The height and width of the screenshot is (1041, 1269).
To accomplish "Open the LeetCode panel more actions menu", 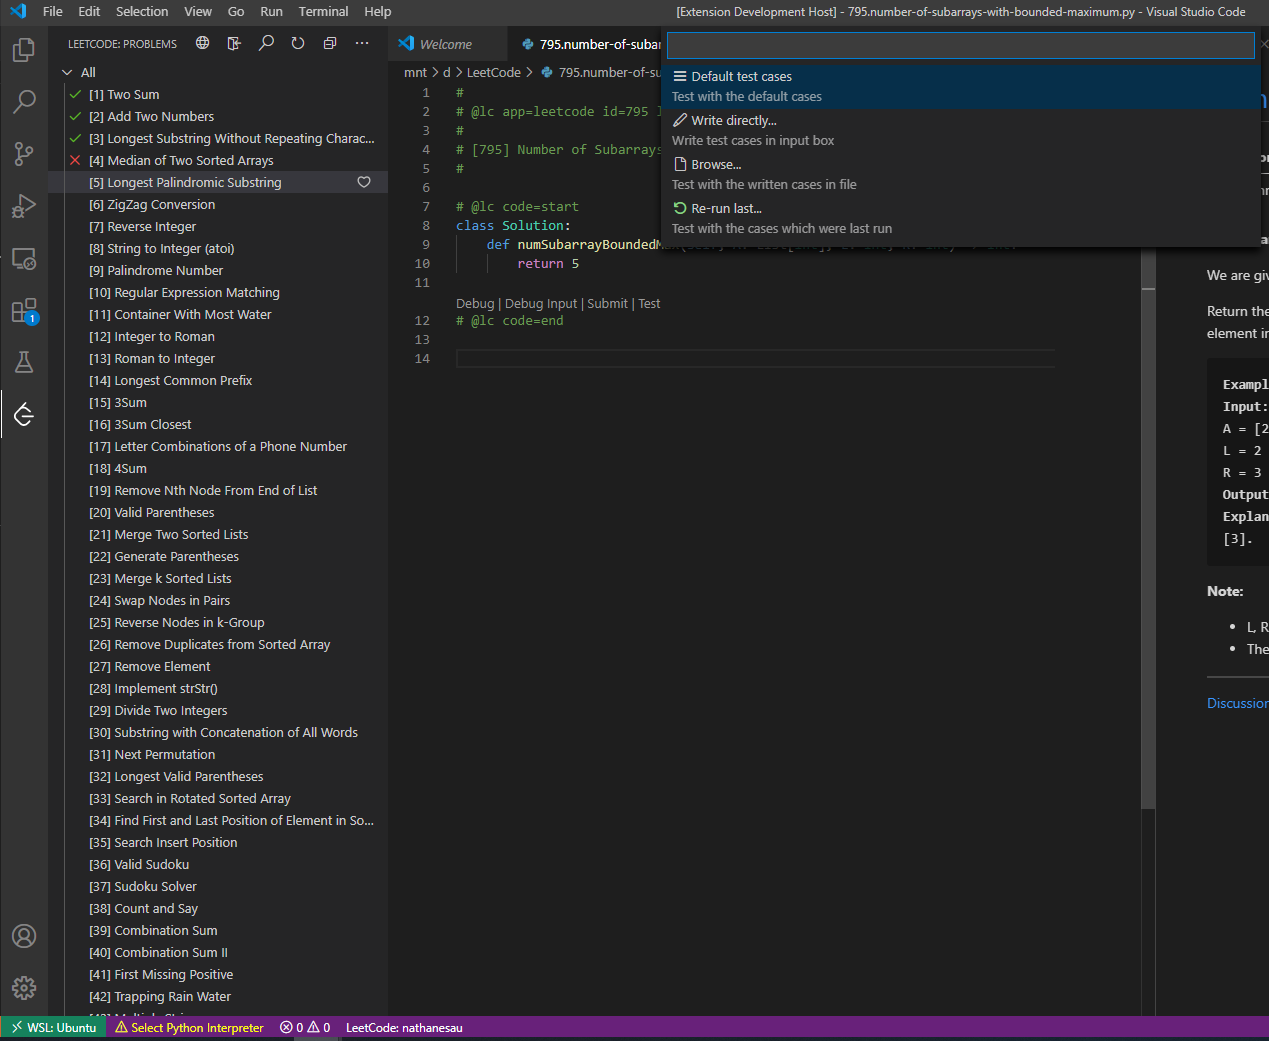I will pos(362,43).
